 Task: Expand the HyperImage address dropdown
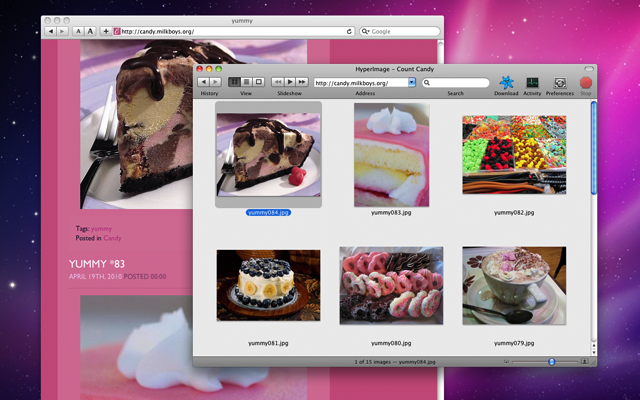tap(411, 82)
